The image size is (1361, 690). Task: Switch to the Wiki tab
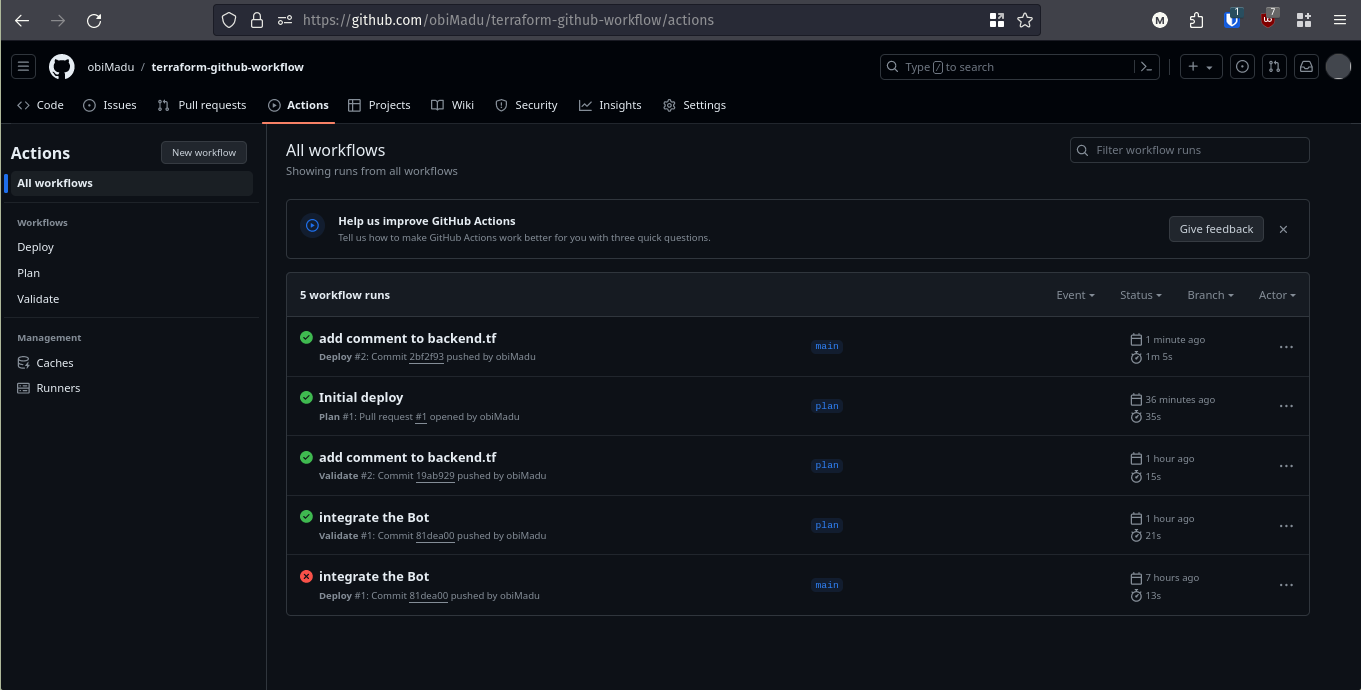click(x=453, y=105)
